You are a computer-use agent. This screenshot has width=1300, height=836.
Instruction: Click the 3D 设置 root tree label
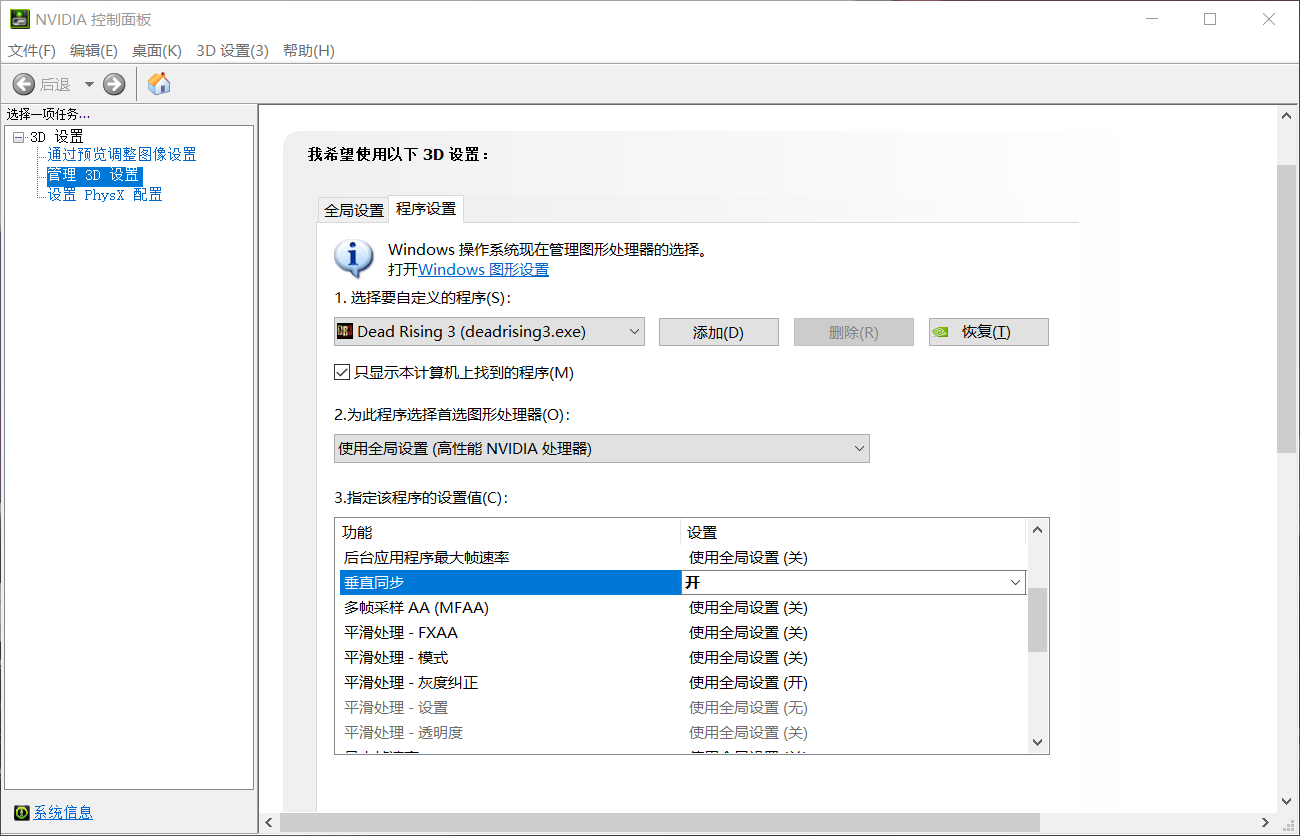[x=56, y=137]
